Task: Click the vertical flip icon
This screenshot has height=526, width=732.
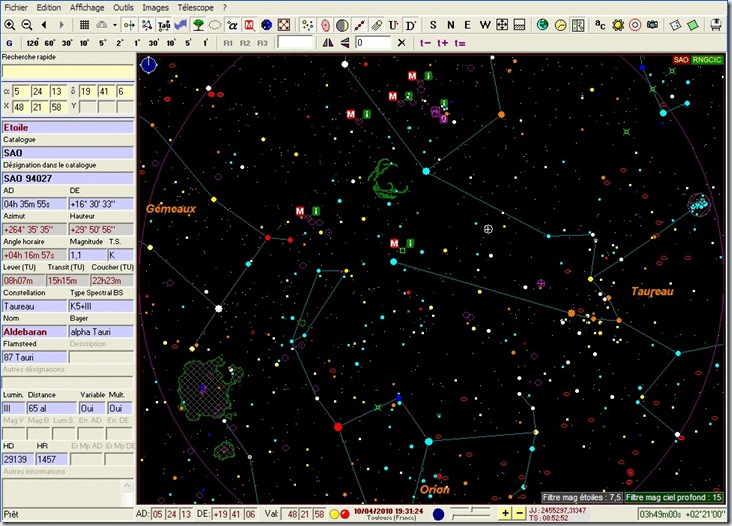Action: (x=345, y=43)
